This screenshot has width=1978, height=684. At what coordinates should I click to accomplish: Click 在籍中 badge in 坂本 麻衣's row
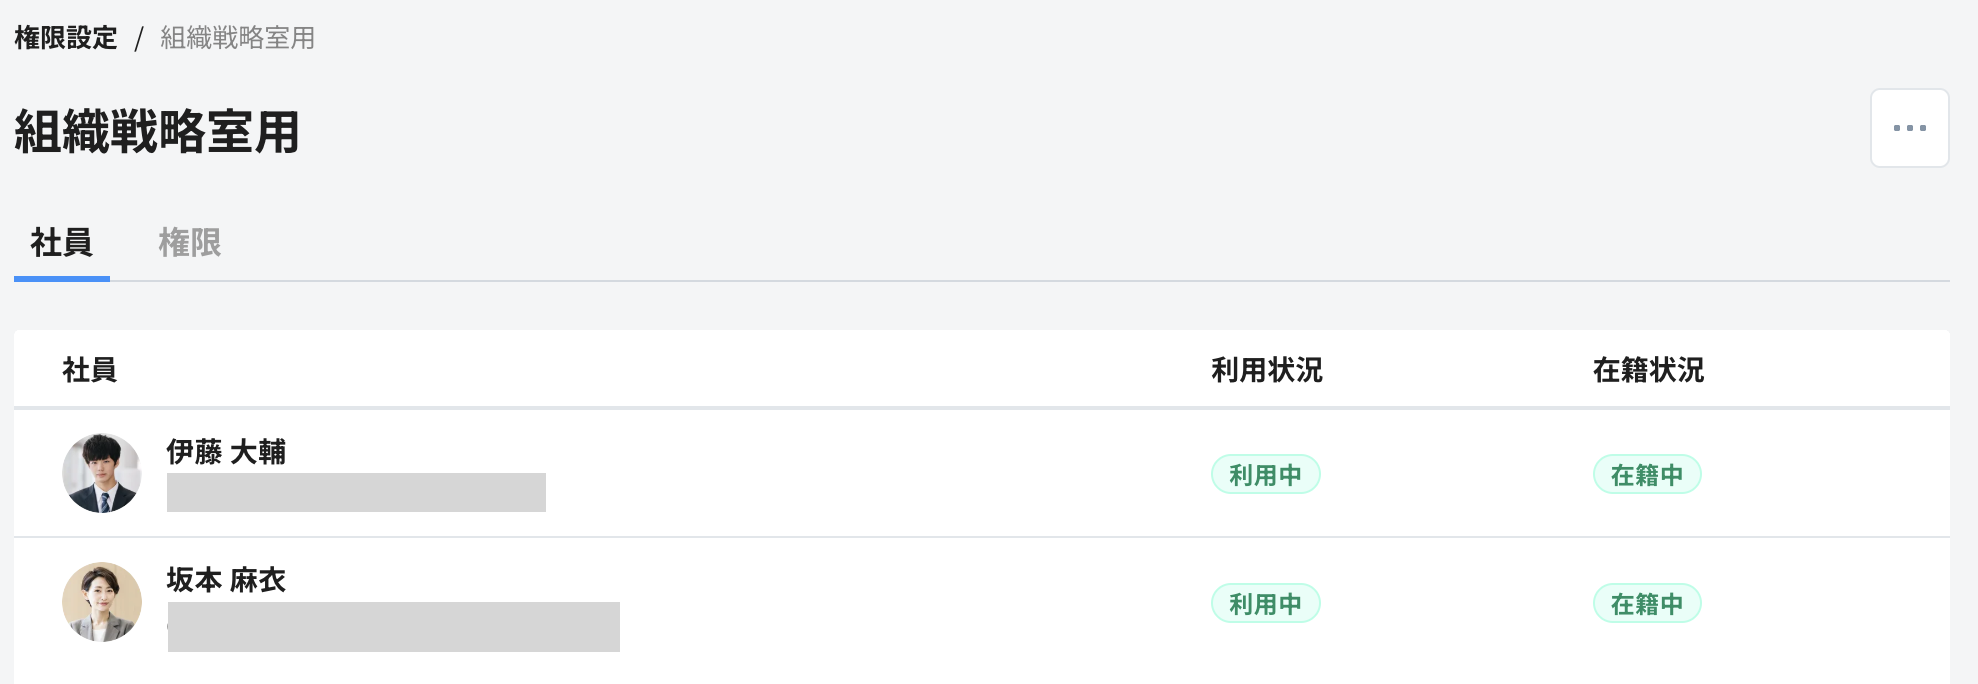[1647, 604]
